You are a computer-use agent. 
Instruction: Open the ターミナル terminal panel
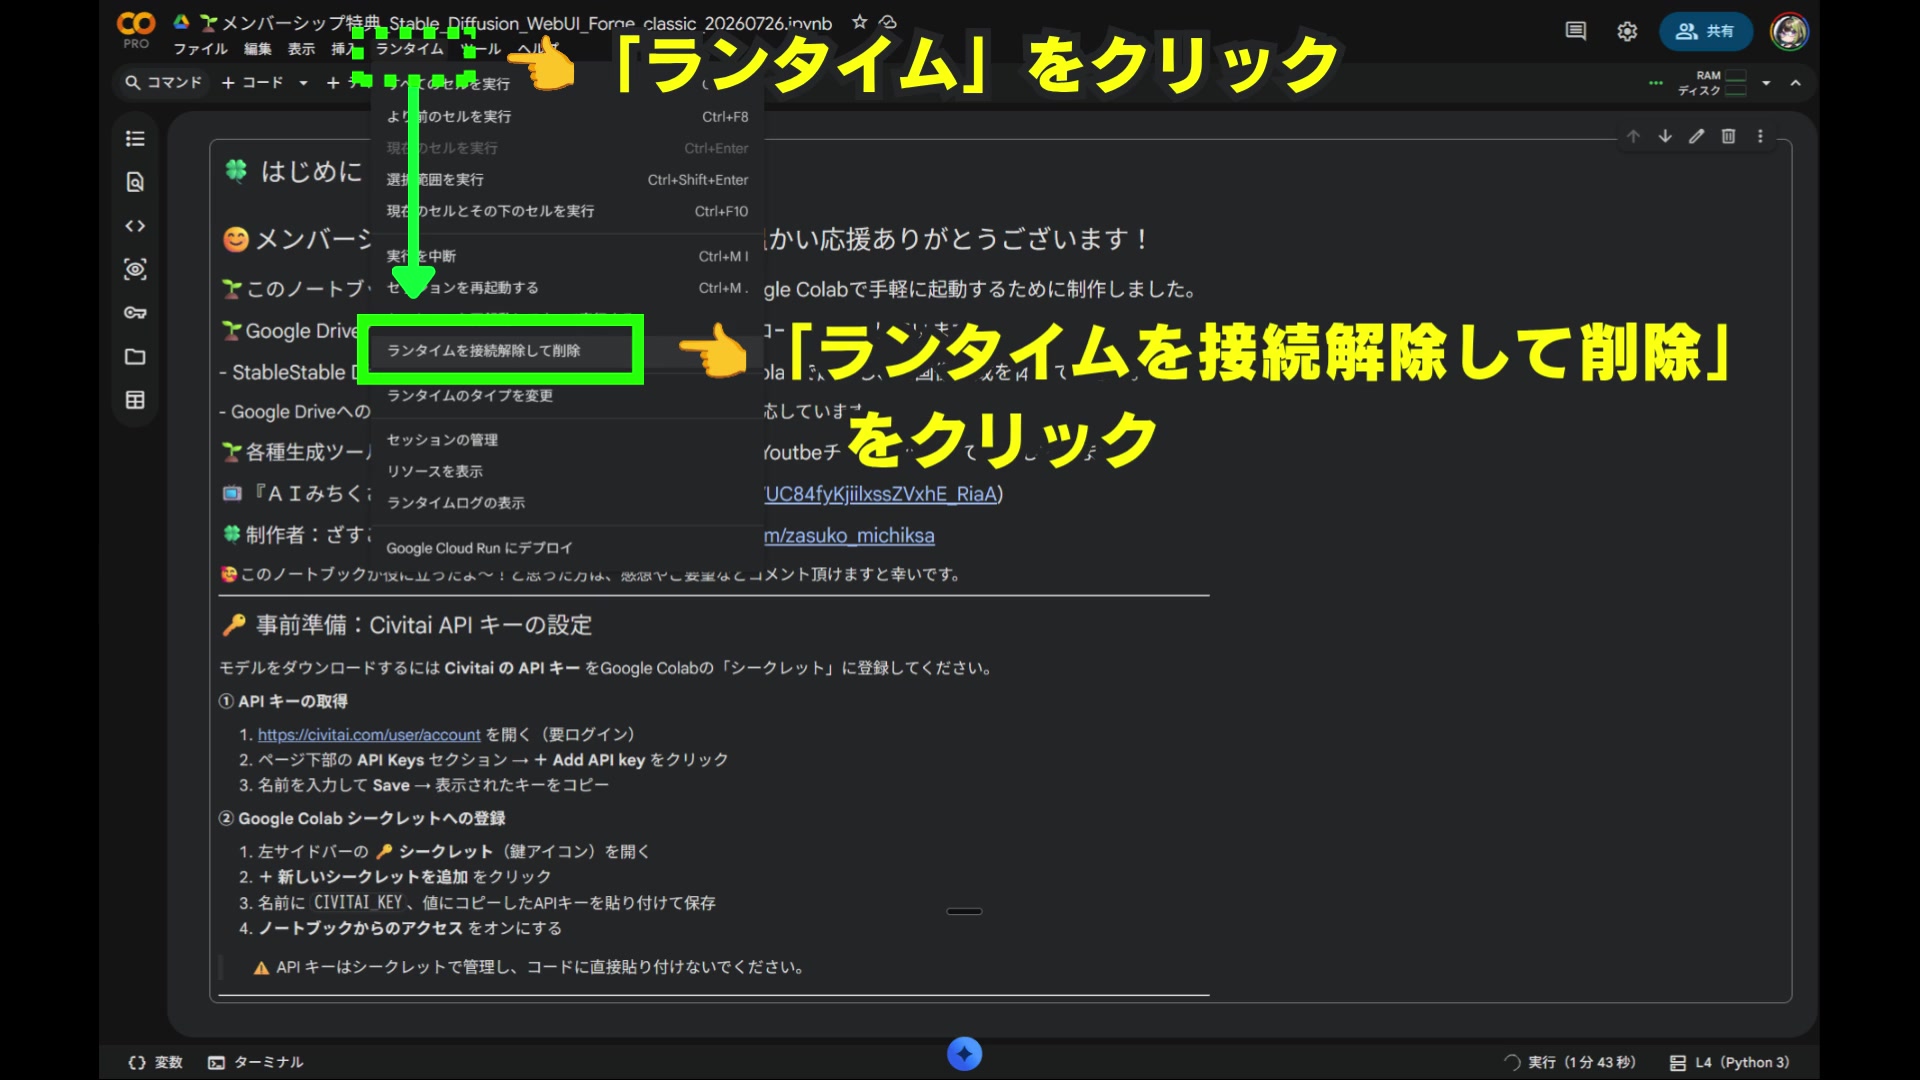click(256, 1062)
